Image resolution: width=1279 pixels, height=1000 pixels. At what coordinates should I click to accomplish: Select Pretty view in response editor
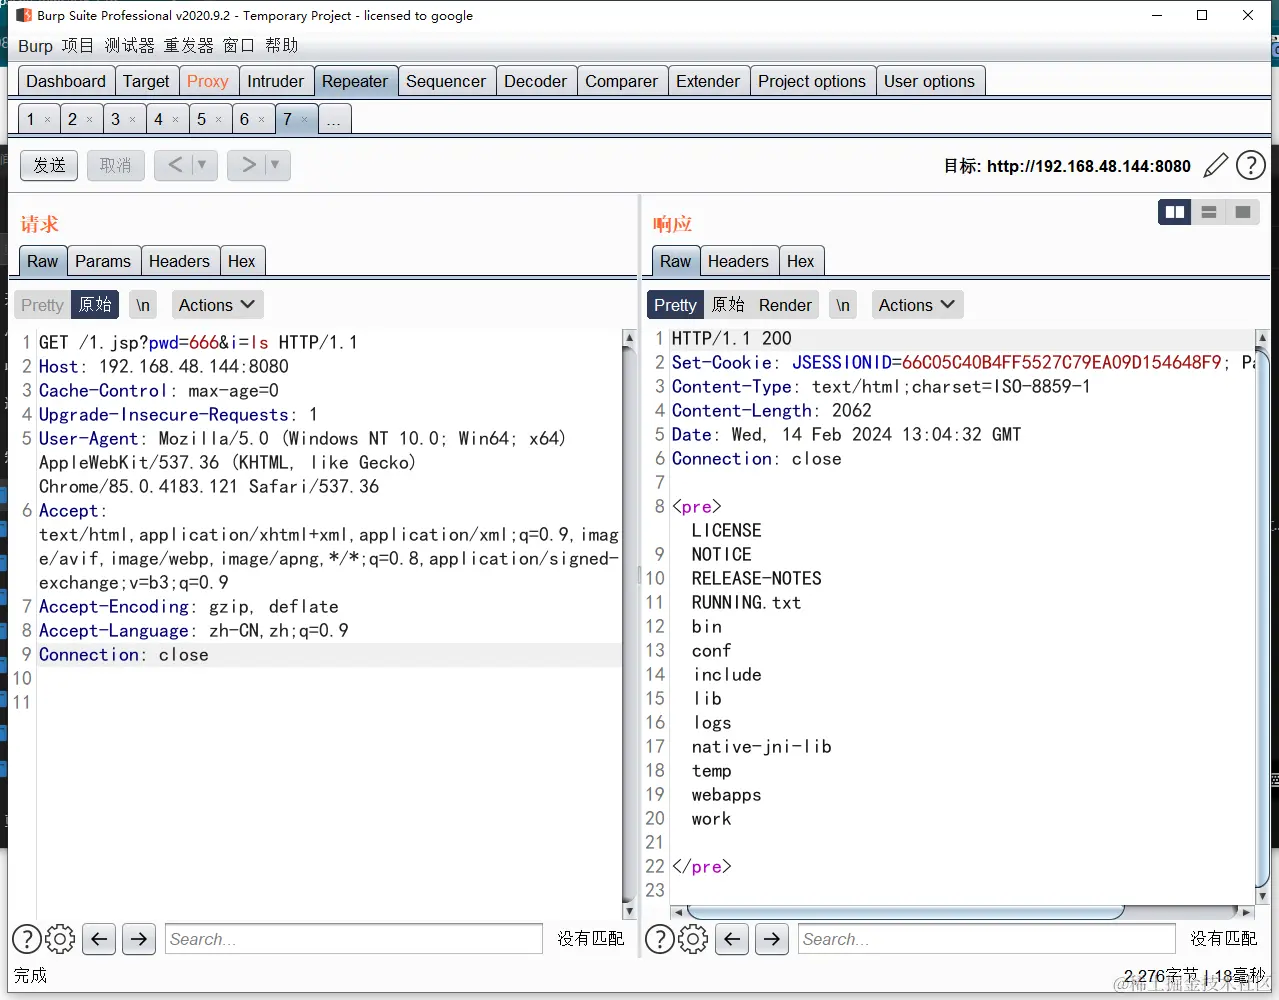(675, 305)
